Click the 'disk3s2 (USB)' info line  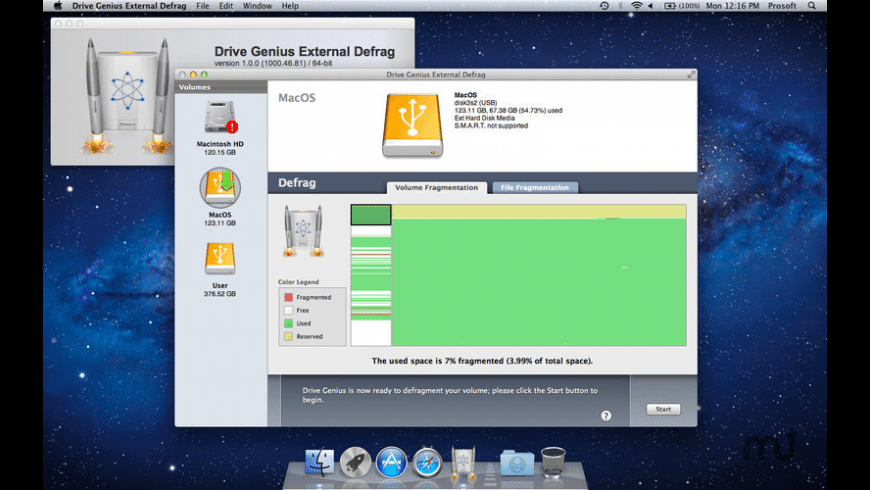[x=476, y=103]
